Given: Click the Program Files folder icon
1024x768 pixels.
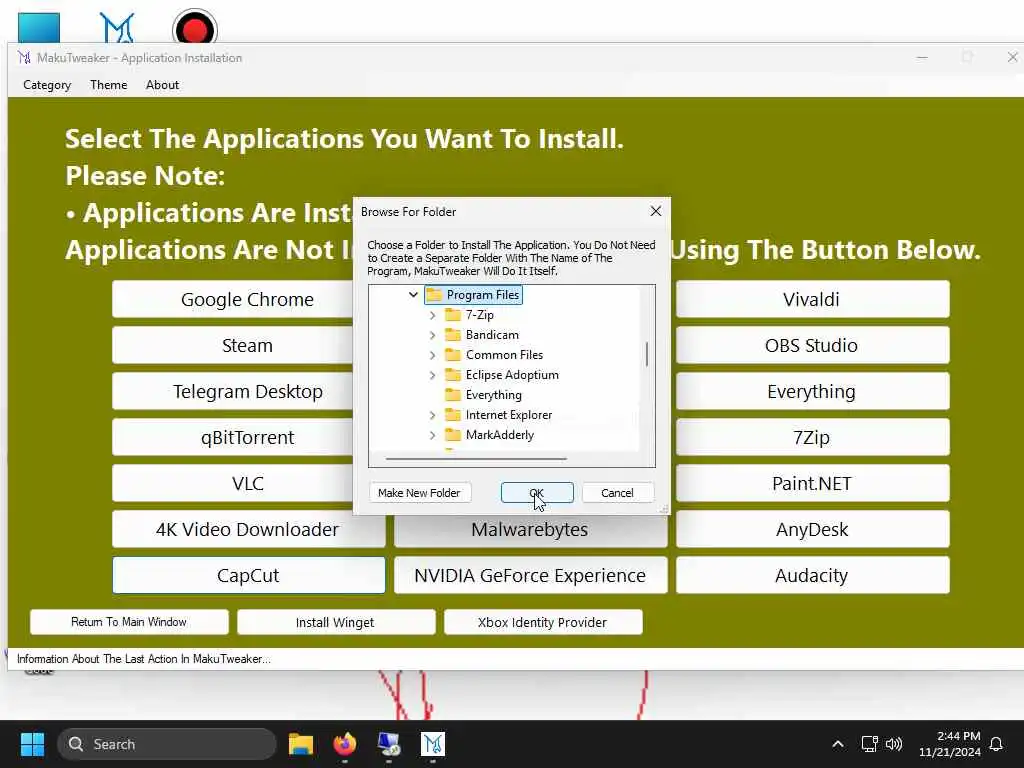Looking at the screenshot, I should 434,295.
